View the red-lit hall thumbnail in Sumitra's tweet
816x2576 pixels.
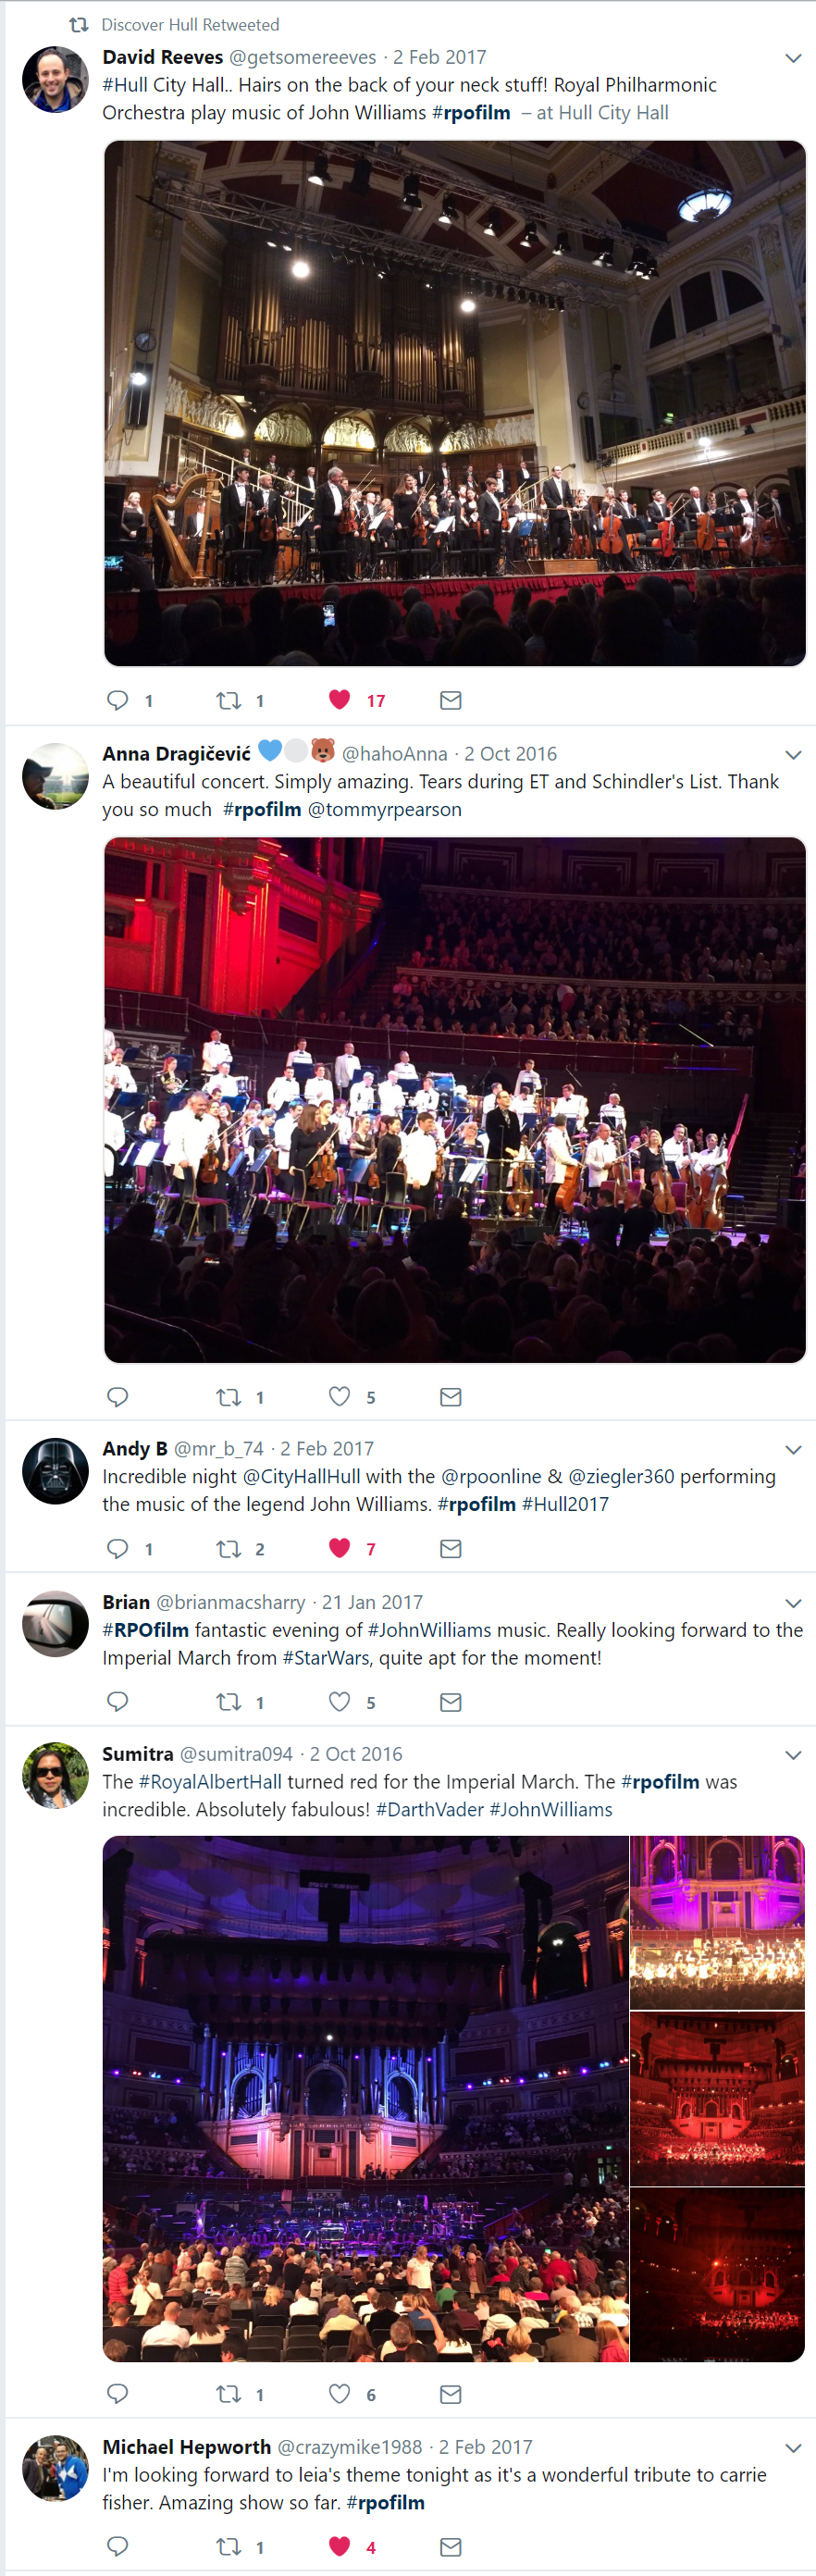(717, 2098)
